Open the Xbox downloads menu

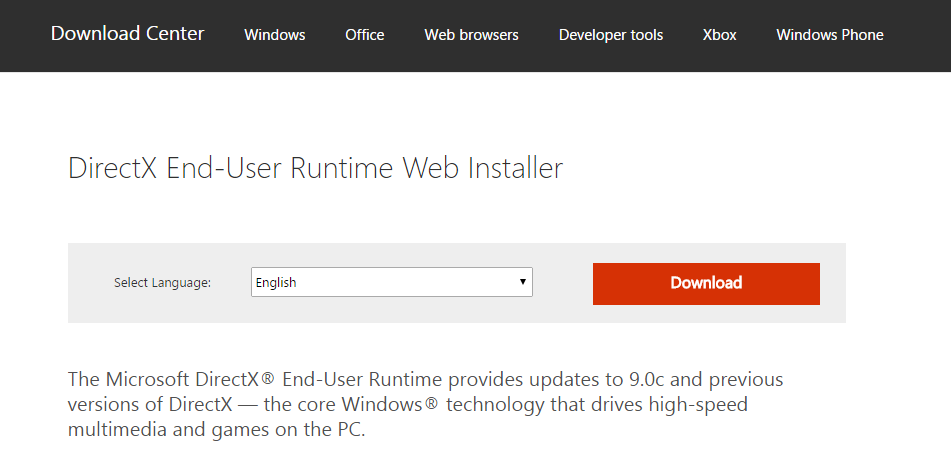[x=719, y=35]
